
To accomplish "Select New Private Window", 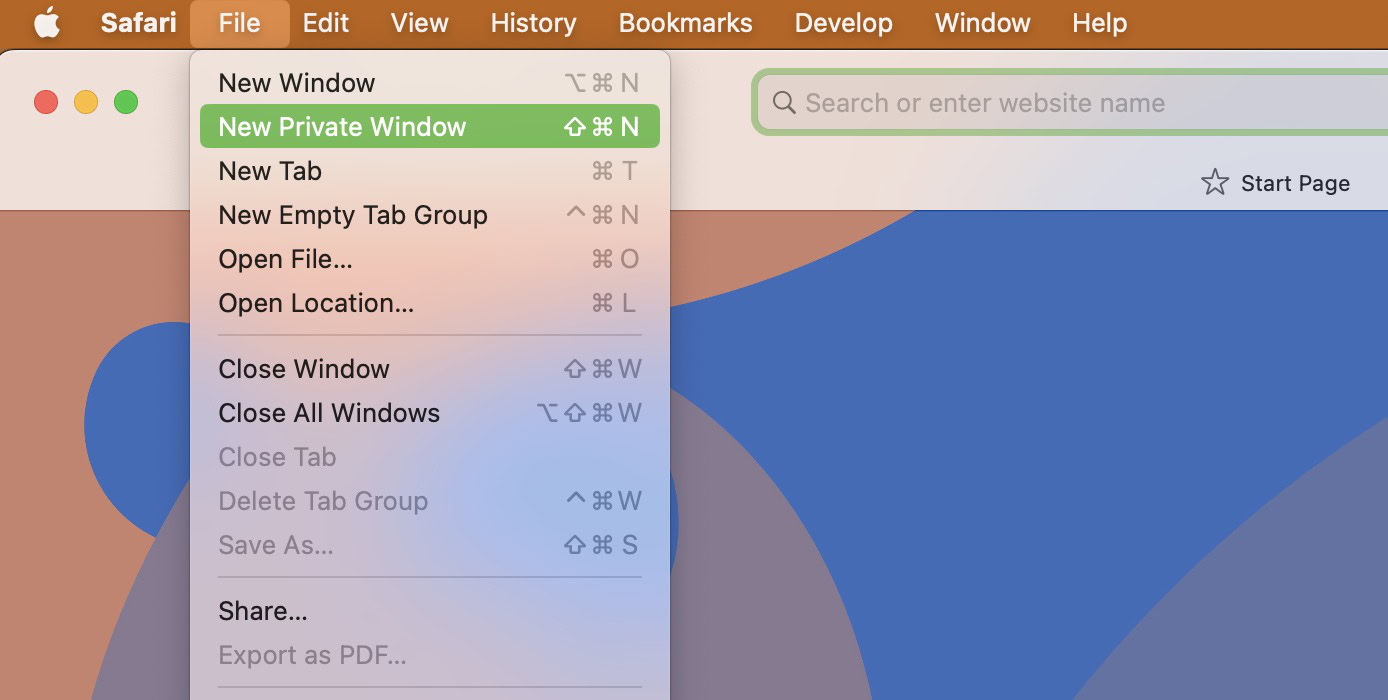I will tap(430, 127).
